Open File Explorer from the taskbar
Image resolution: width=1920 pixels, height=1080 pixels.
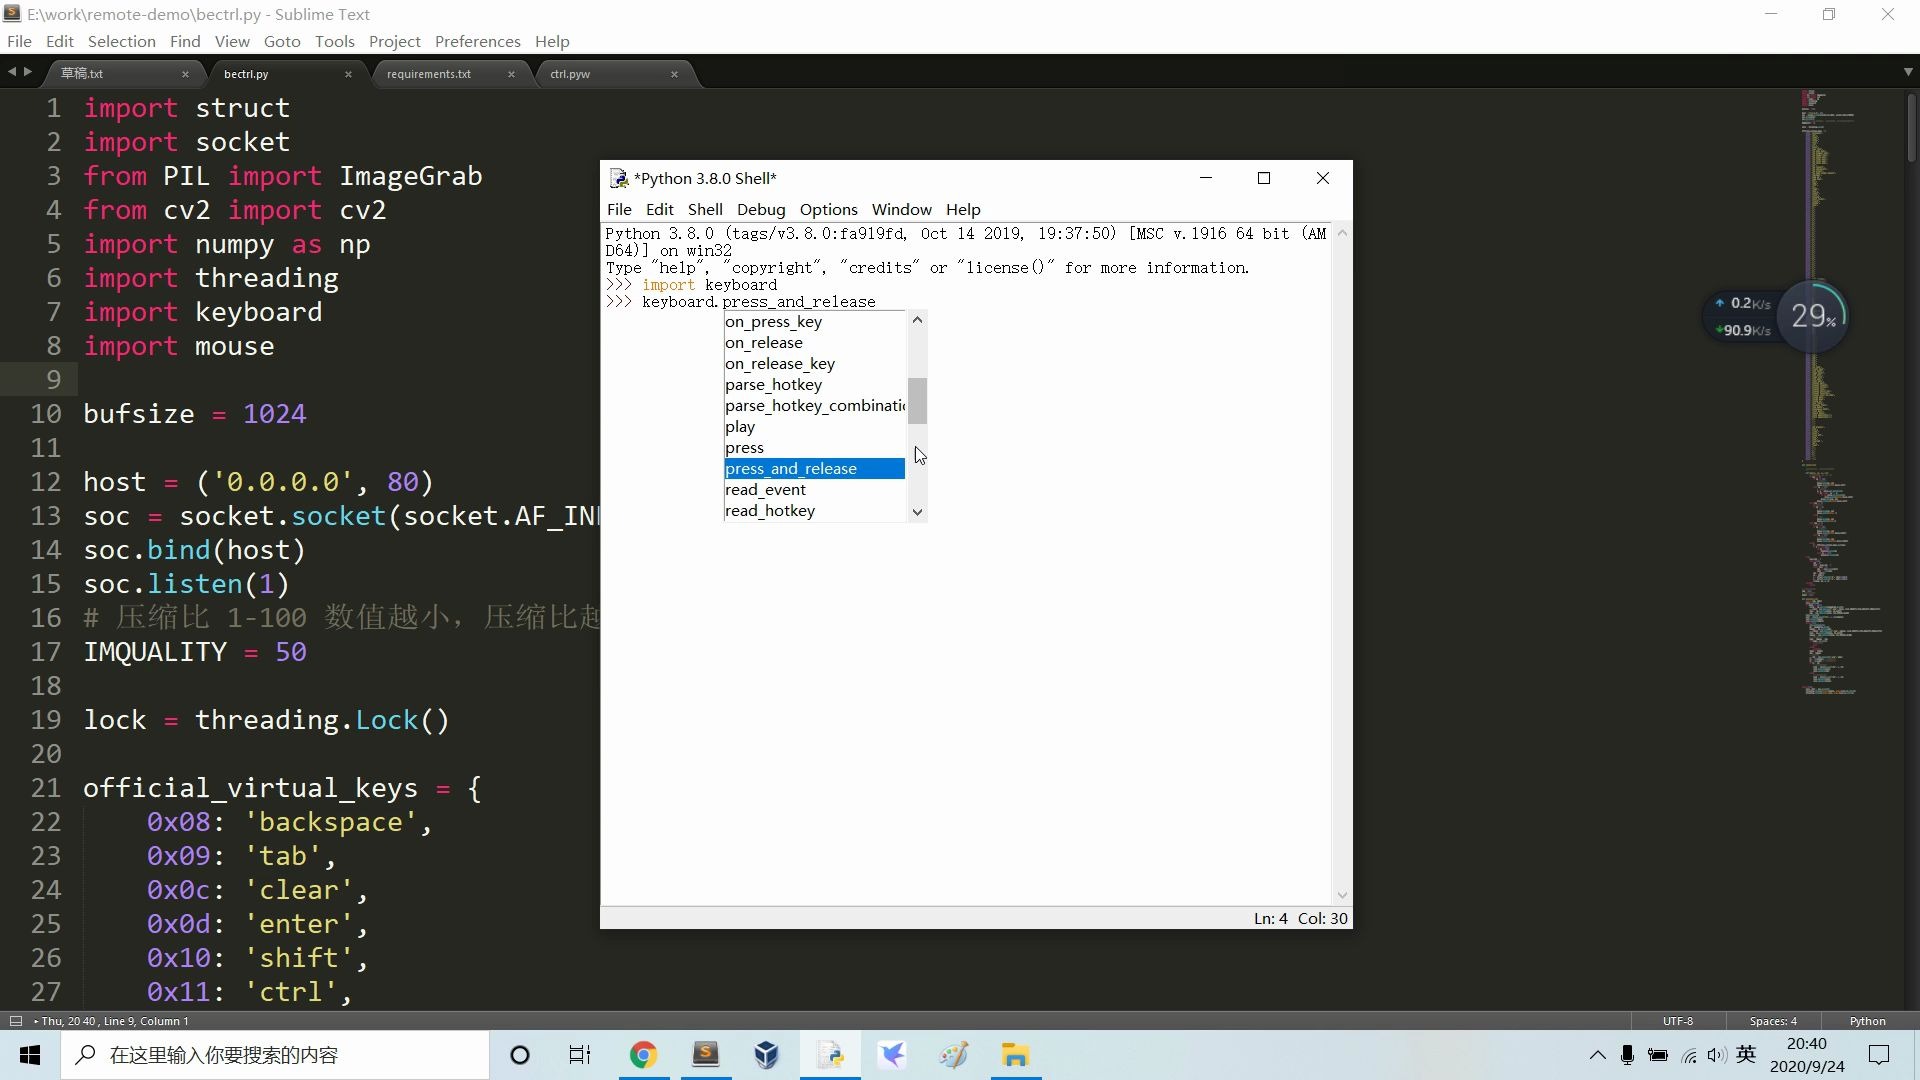click(x=1015, y=1055)
